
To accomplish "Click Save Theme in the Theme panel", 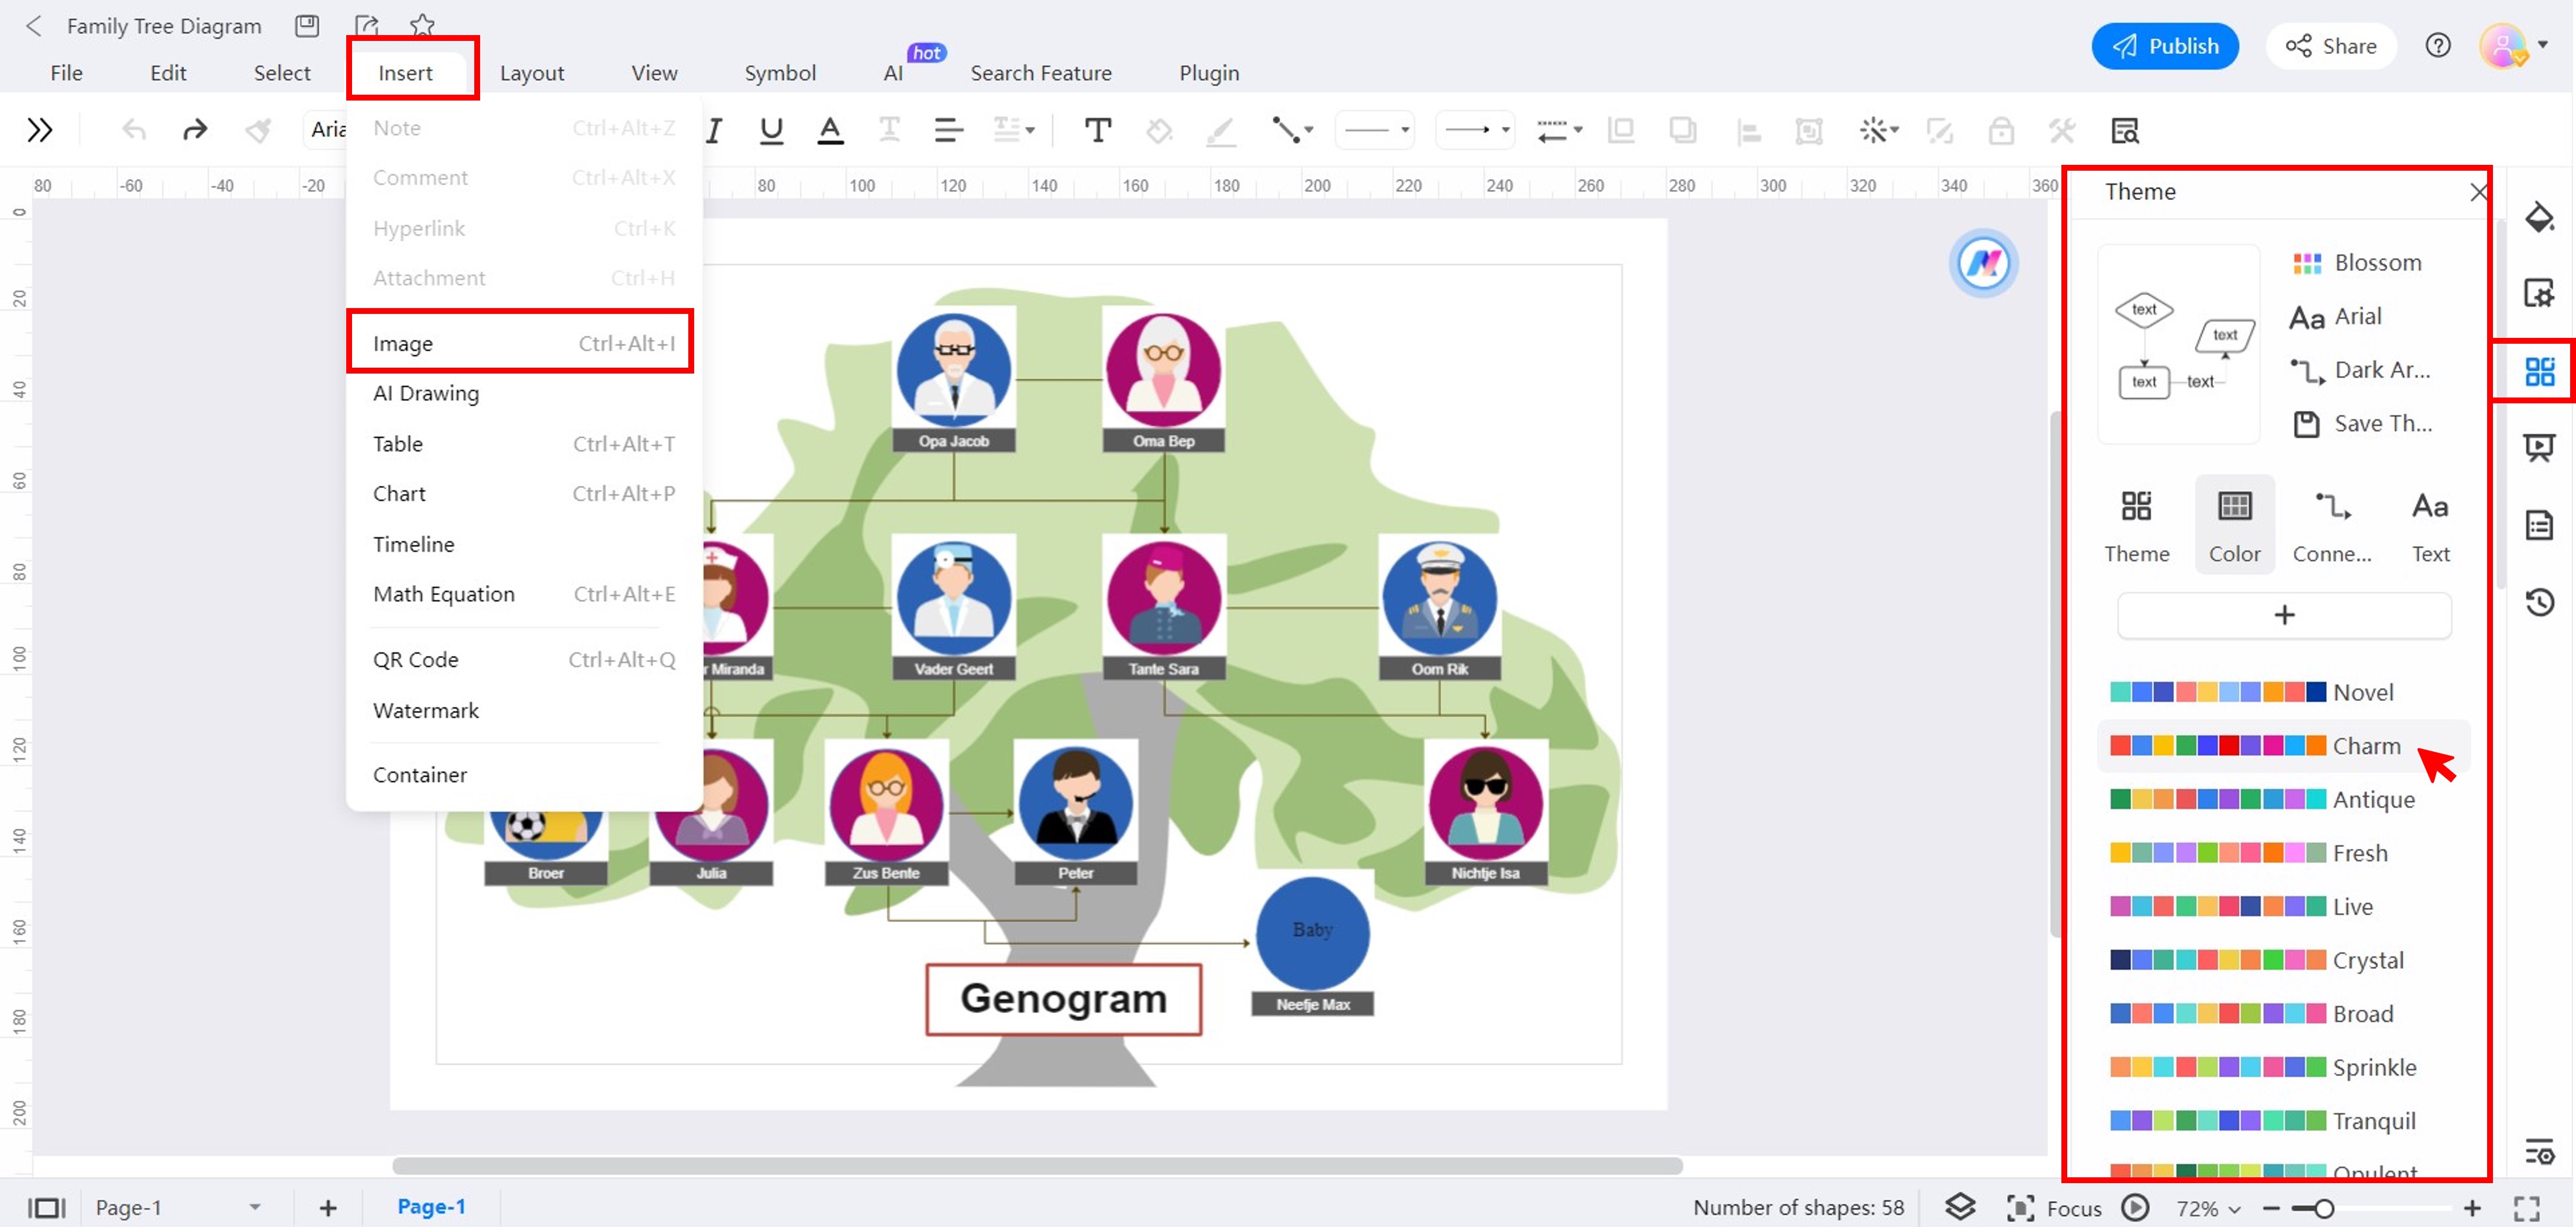I will (2362, 423).
